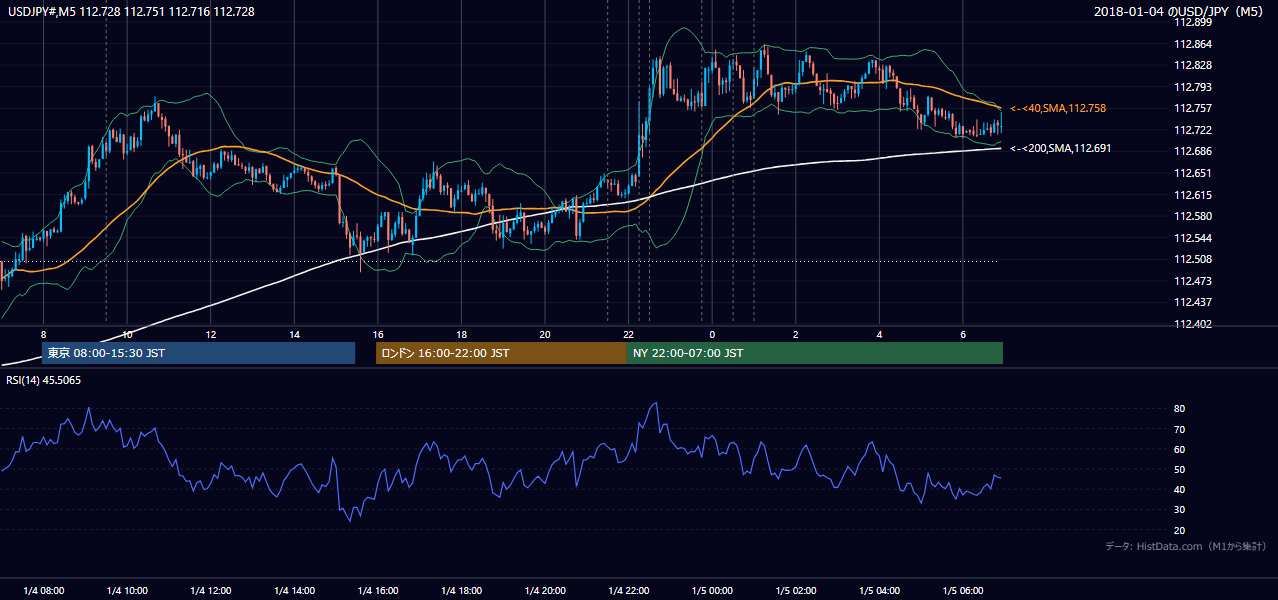Click RSI scale value 30

point(1180,510)
